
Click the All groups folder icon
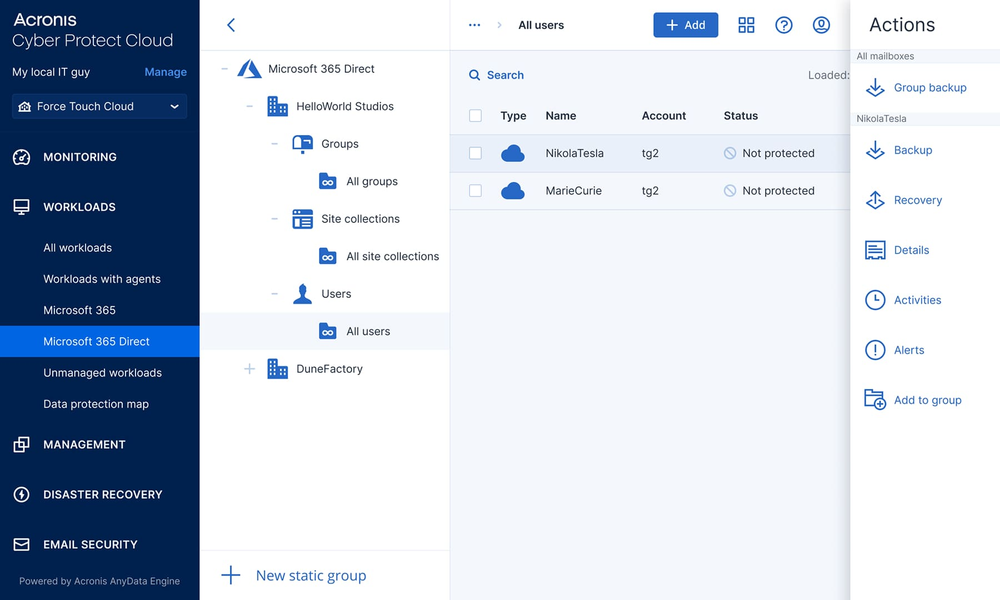[328, 182]
